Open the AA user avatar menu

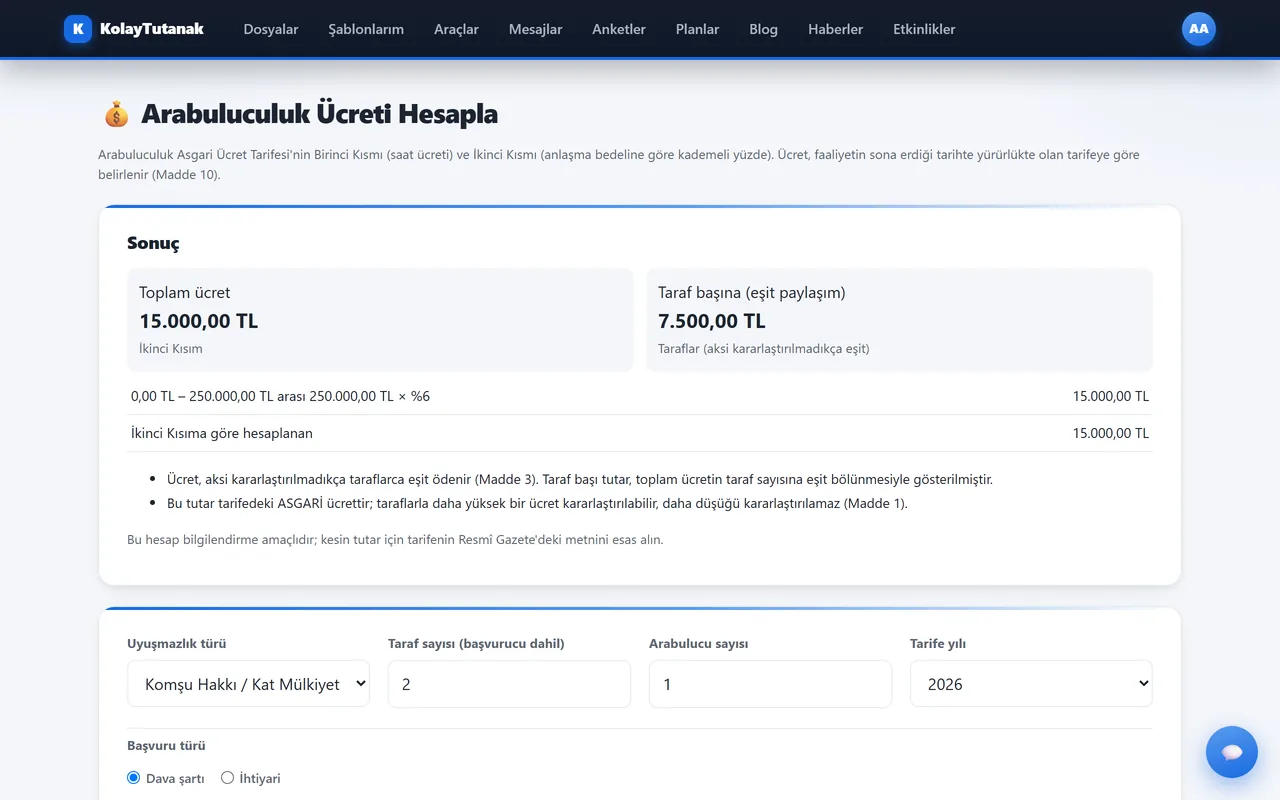pos(1199,29)
